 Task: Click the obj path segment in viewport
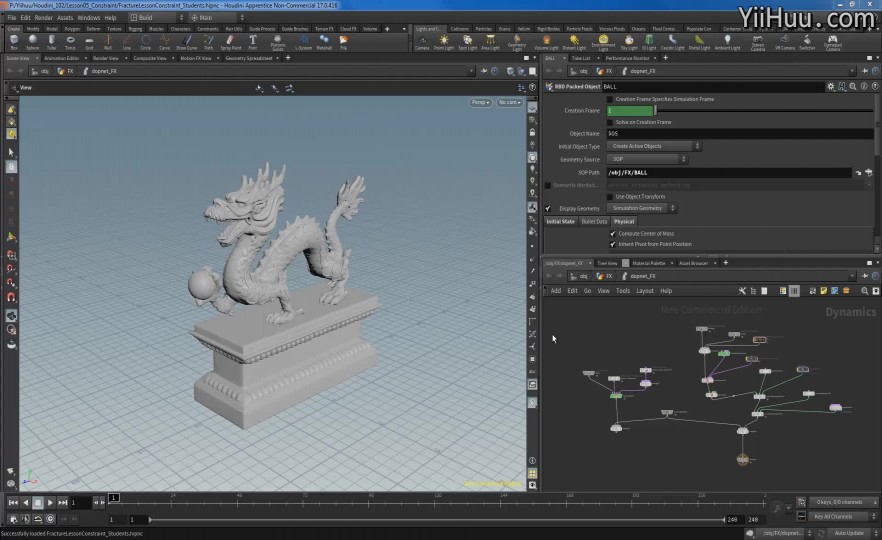click(40, 71)
